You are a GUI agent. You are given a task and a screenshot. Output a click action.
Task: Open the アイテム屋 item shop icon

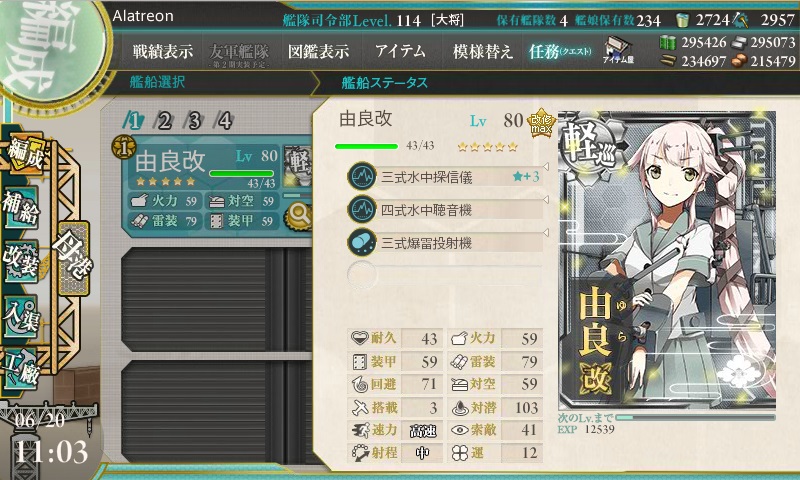point(618,50)
